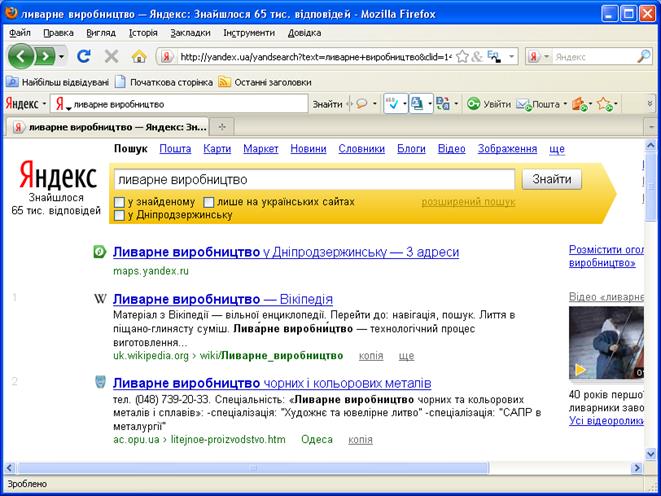Stop page loading with the X icon

tap(111, 56)
